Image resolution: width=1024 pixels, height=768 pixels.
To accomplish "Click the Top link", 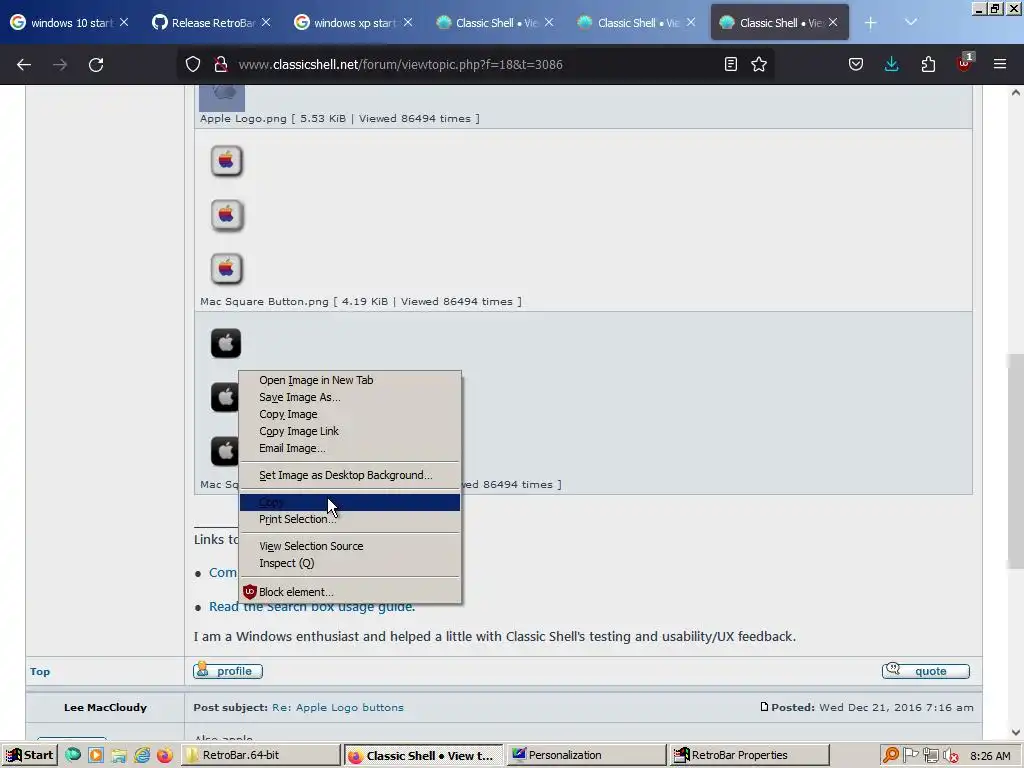I will [x=40, y=671].
